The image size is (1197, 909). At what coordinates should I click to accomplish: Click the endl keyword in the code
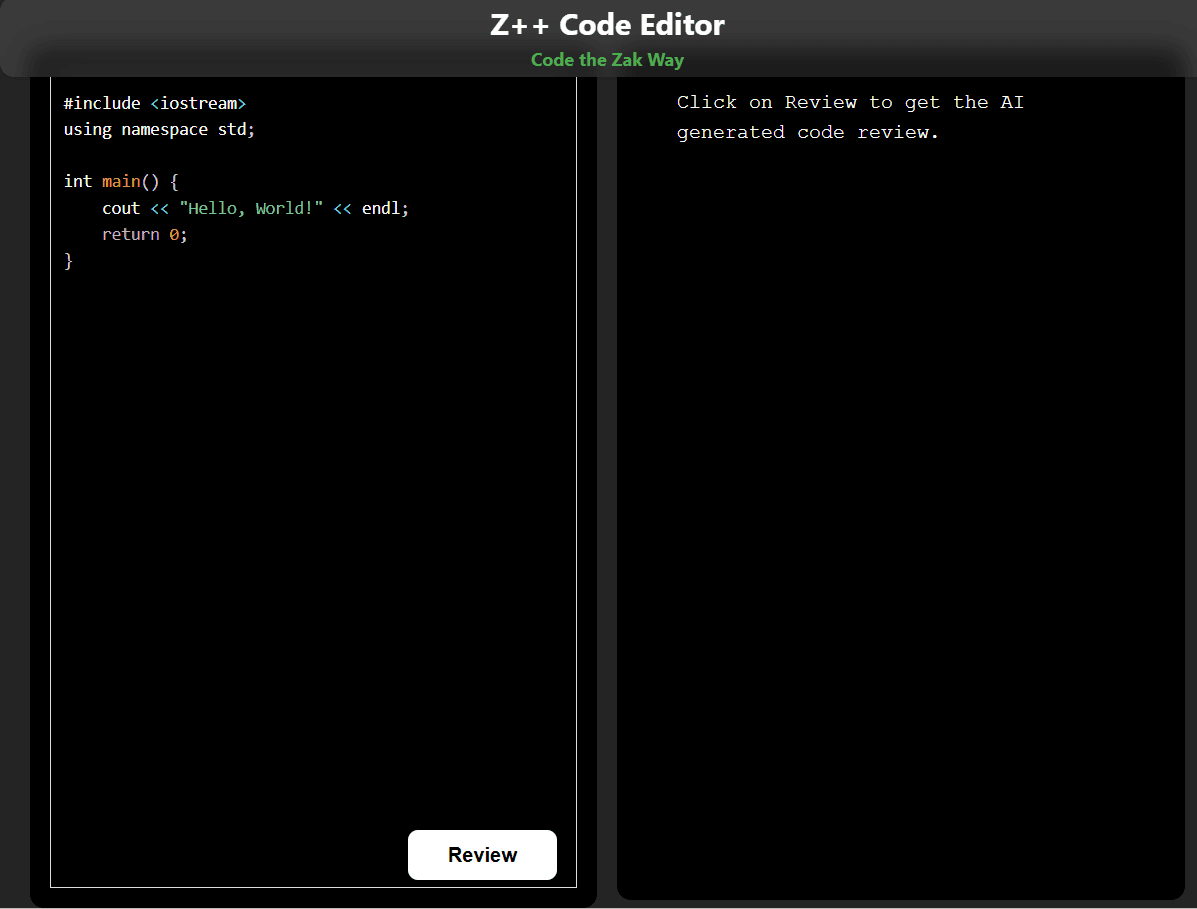[380, 207]
